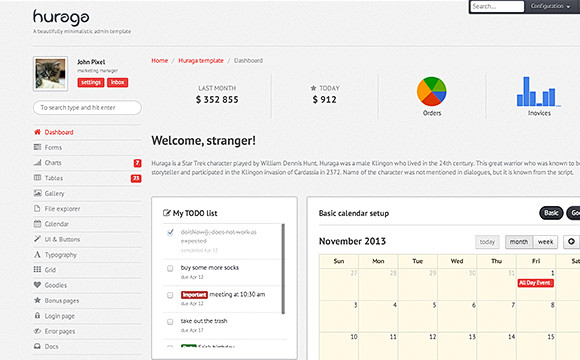Follow the Huraga template breadcrumb link
Image resolution: width=580 pixels, height=360 pixels.
201,61
